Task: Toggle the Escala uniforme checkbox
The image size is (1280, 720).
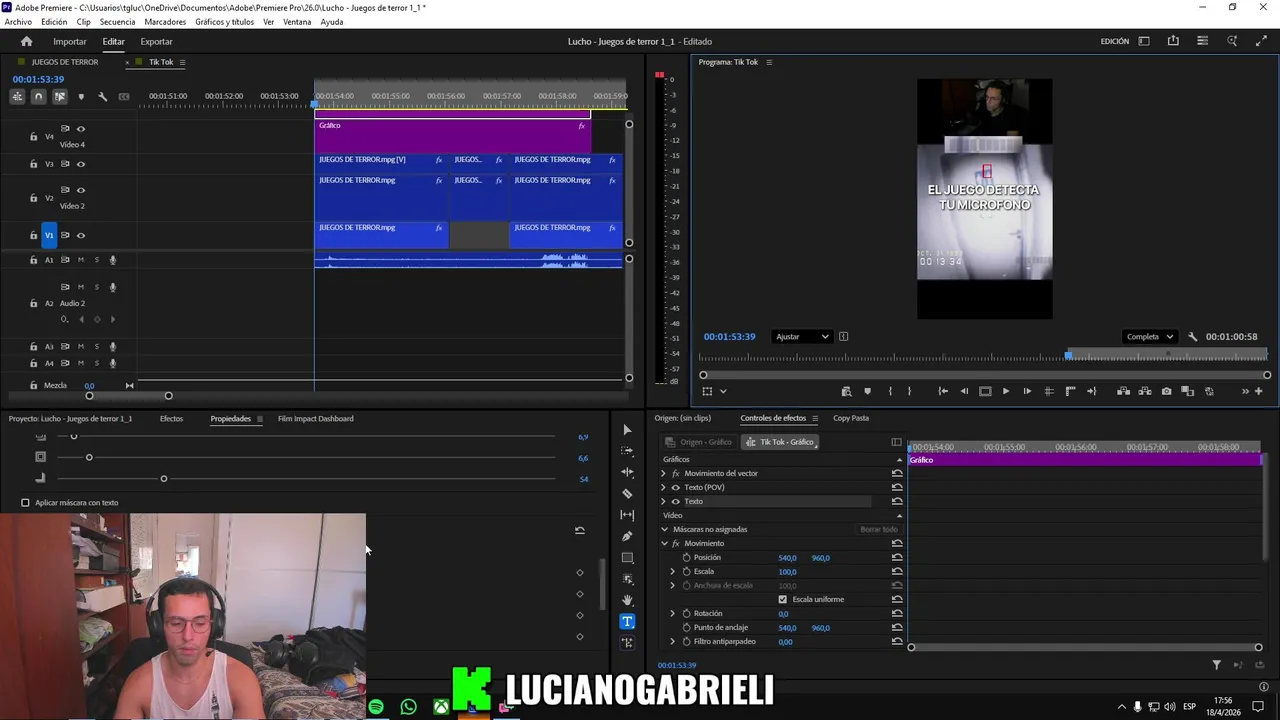Action: click(x=782, y=599)
